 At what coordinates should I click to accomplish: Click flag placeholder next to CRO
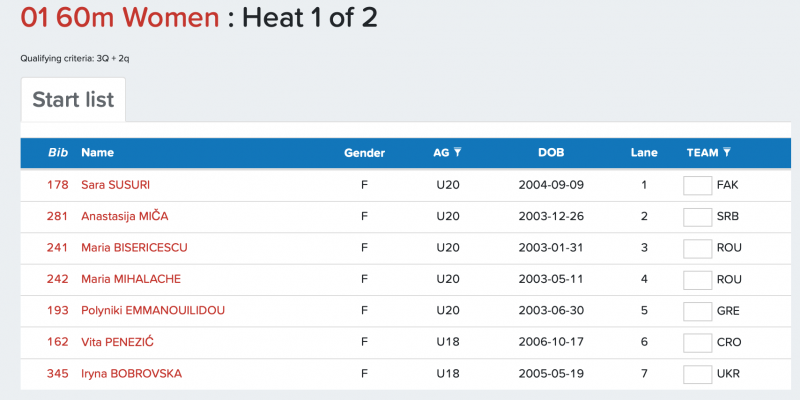pos(697,342)
